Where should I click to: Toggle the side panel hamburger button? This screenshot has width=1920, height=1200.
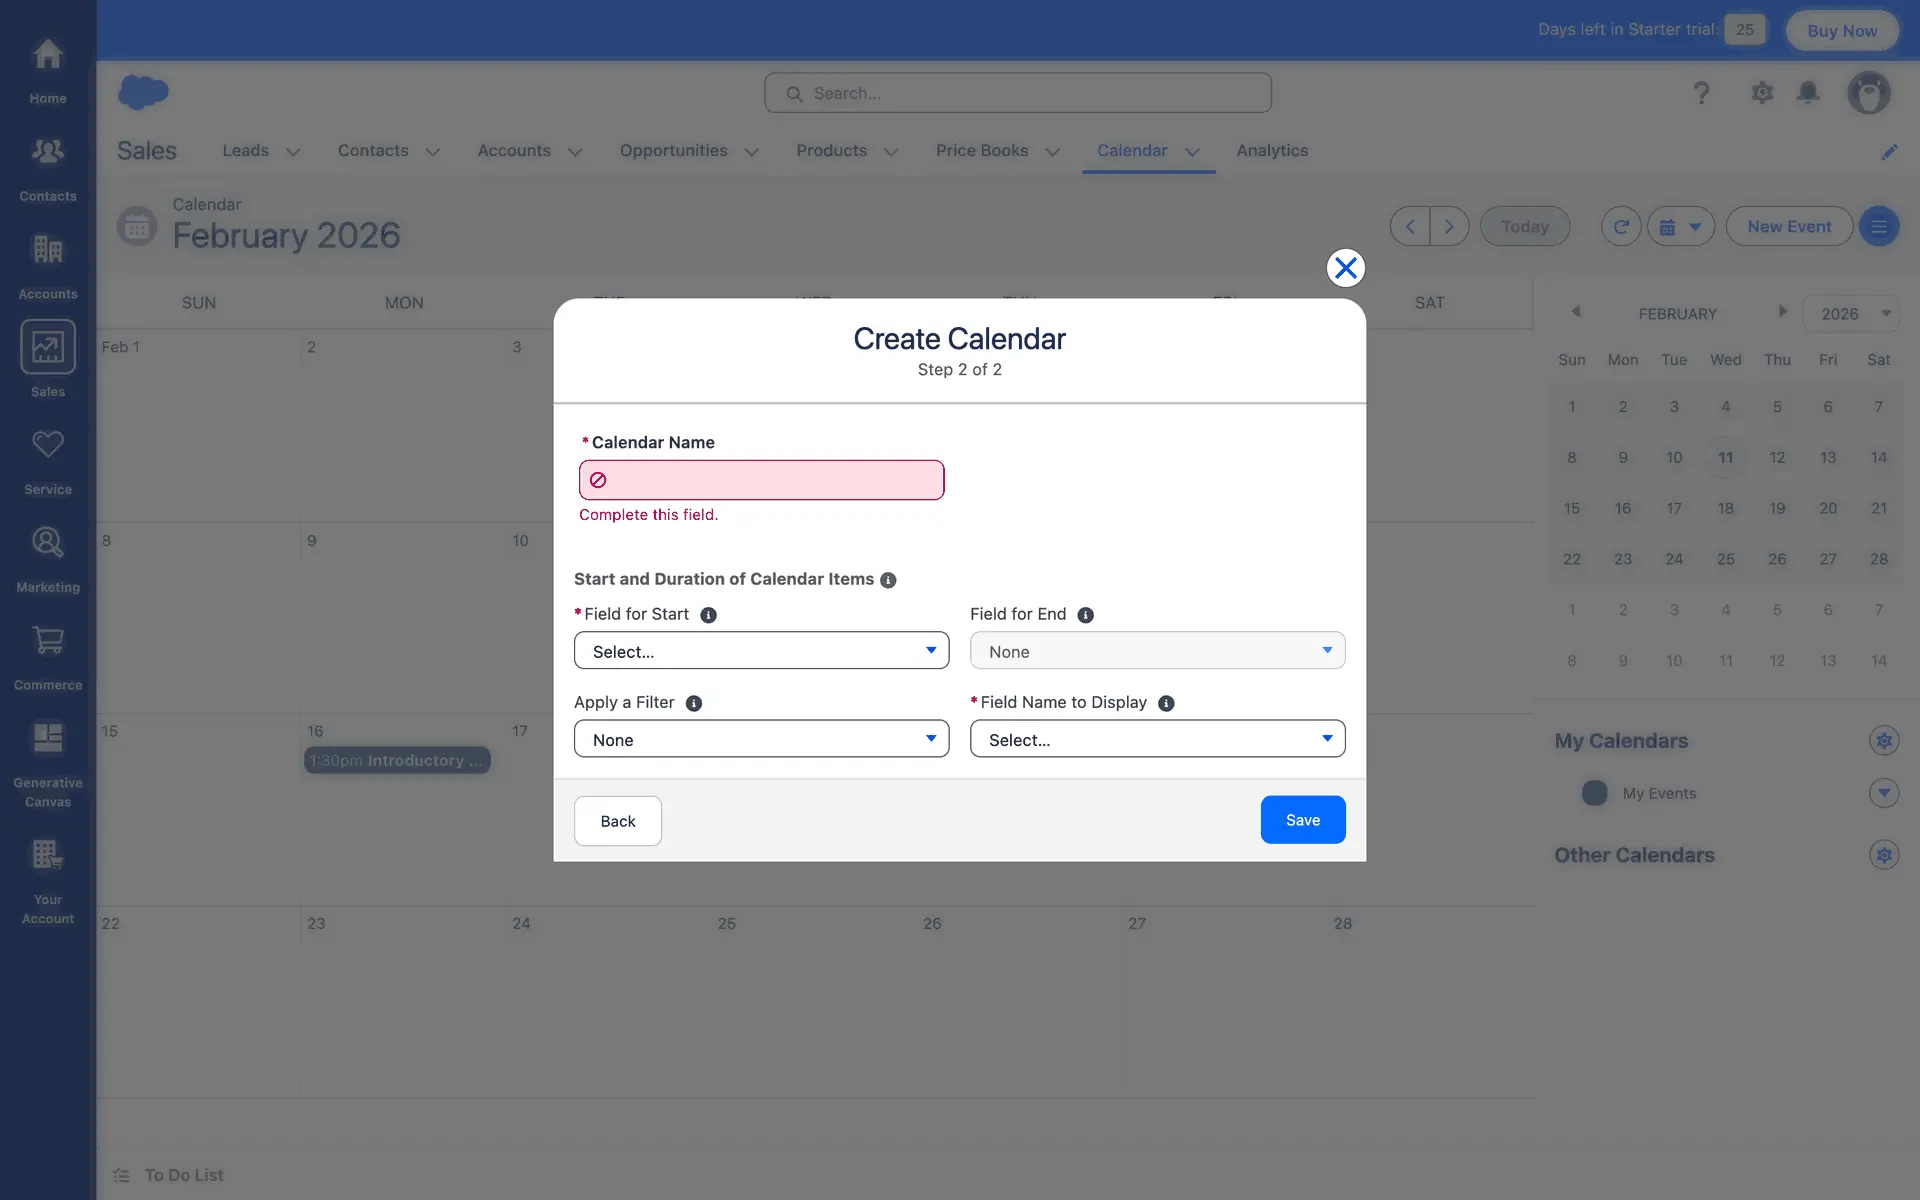1878,227
